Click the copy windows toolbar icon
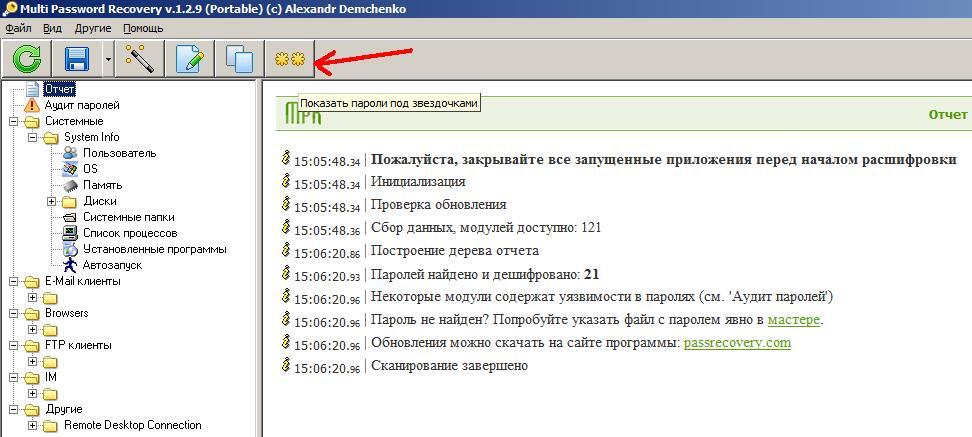The width and height of the screenshot is (972, 437). (x=239, y=59)
